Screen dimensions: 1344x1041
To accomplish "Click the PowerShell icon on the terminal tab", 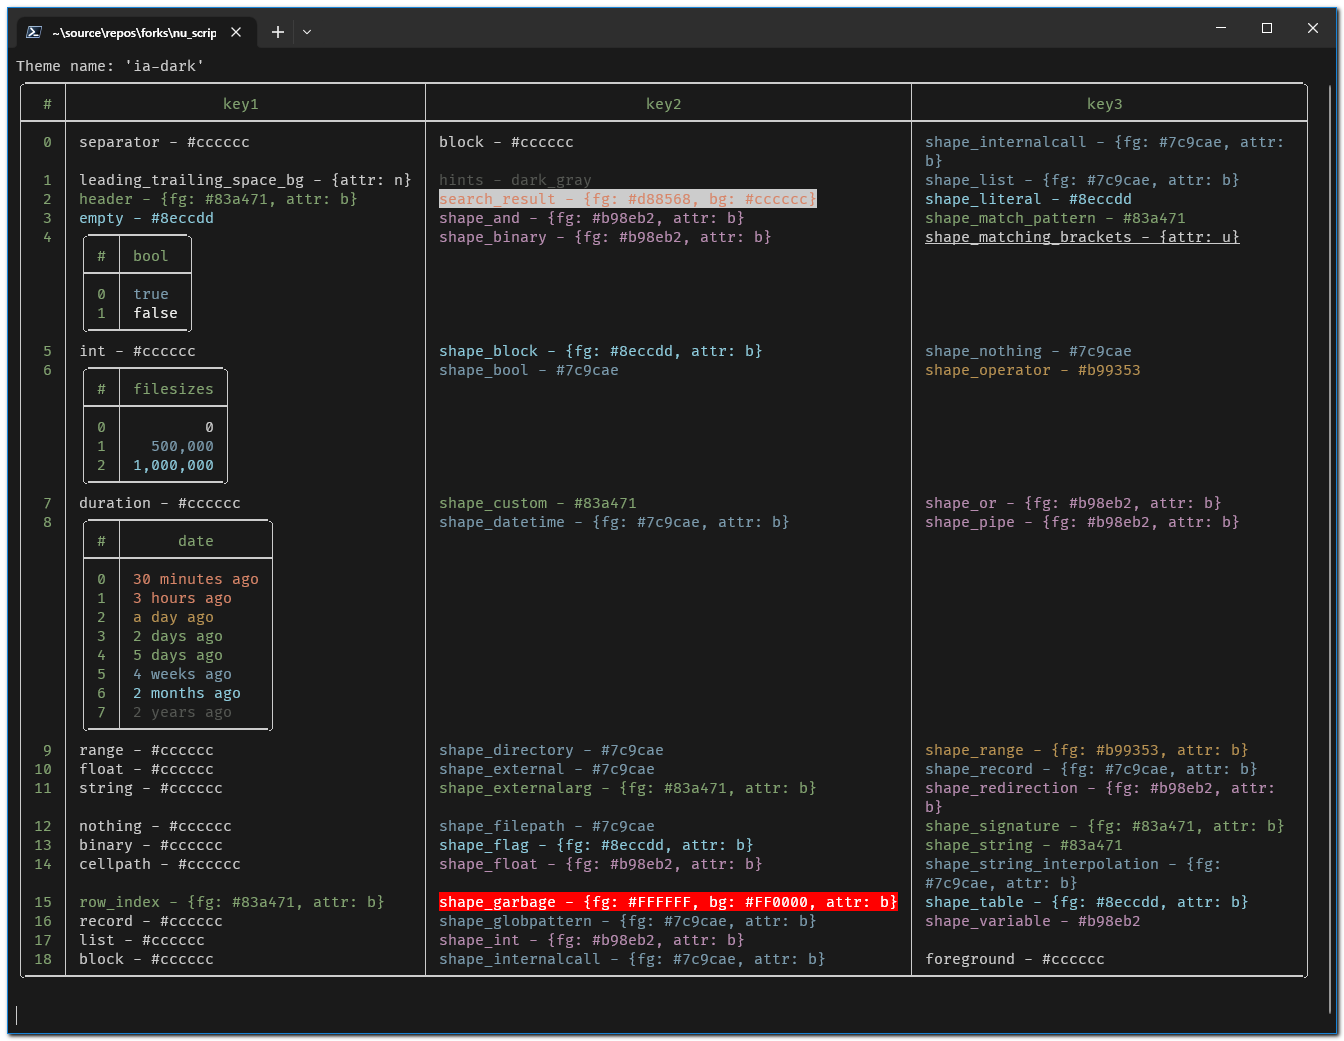I will point(34,32).
